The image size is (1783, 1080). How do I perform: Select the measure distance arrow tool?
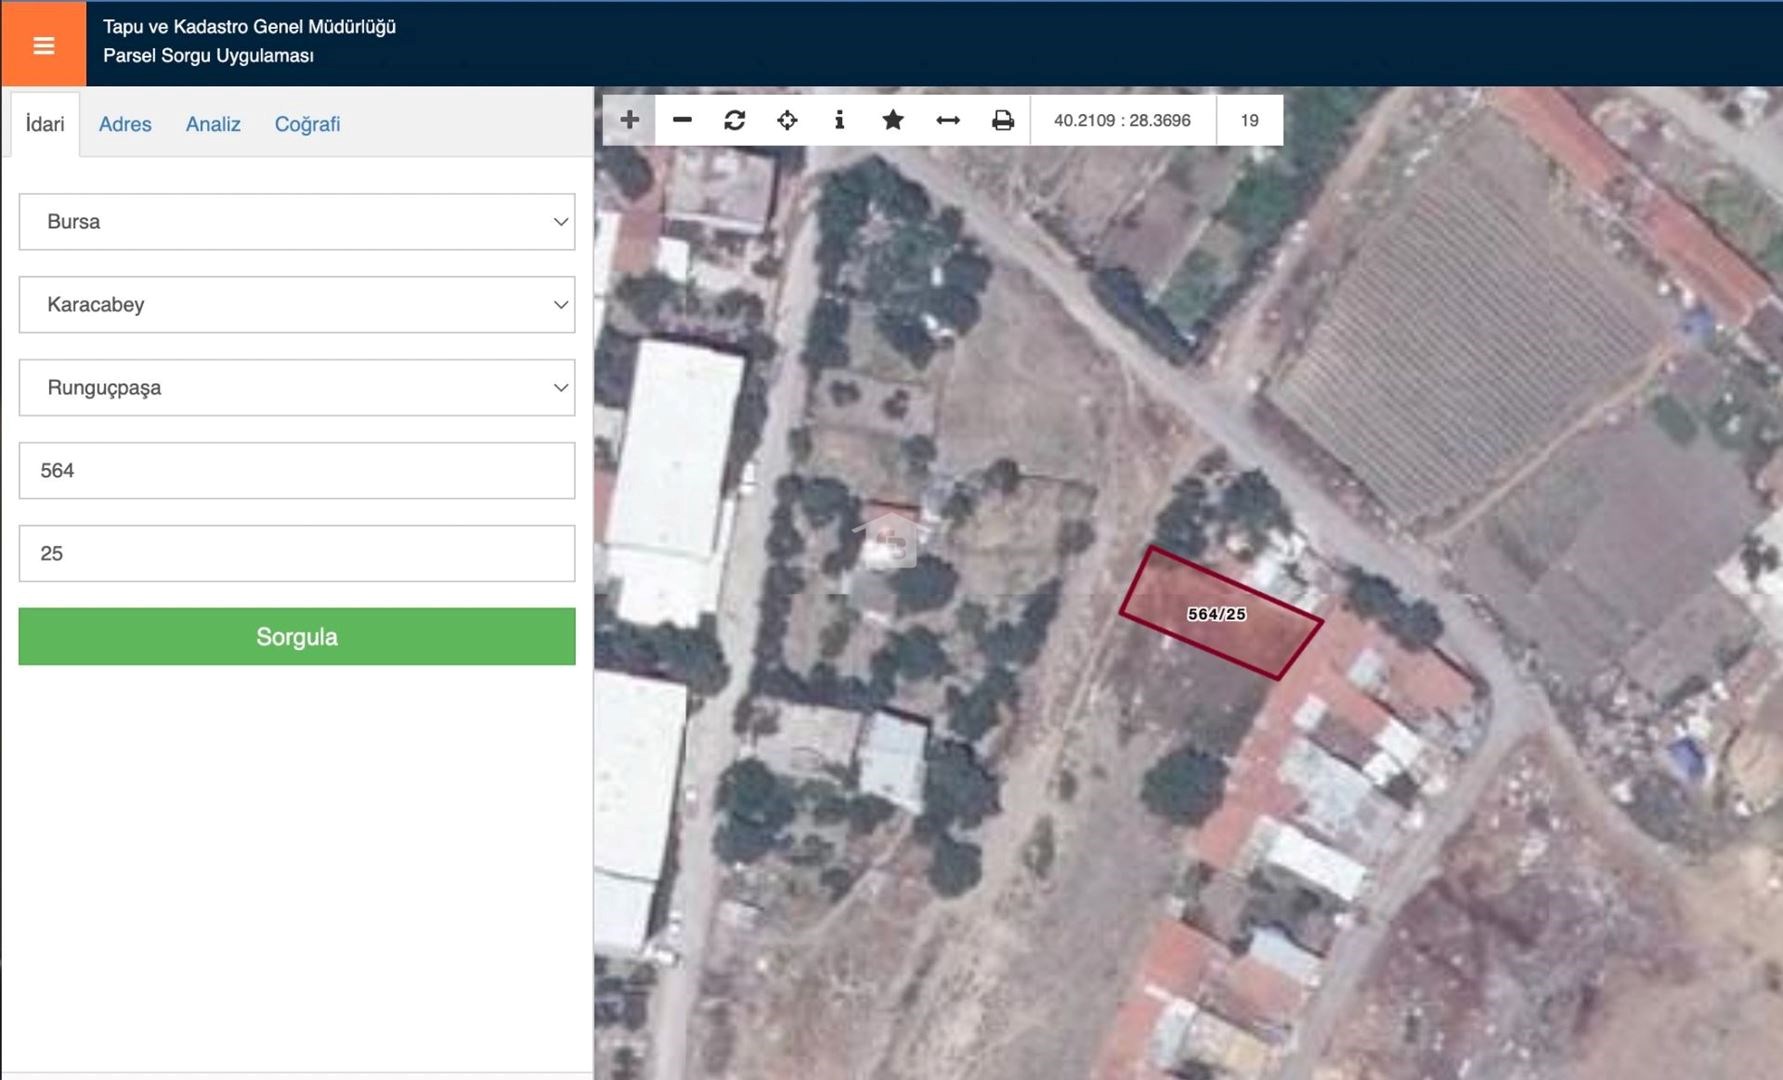coord(947,120)
